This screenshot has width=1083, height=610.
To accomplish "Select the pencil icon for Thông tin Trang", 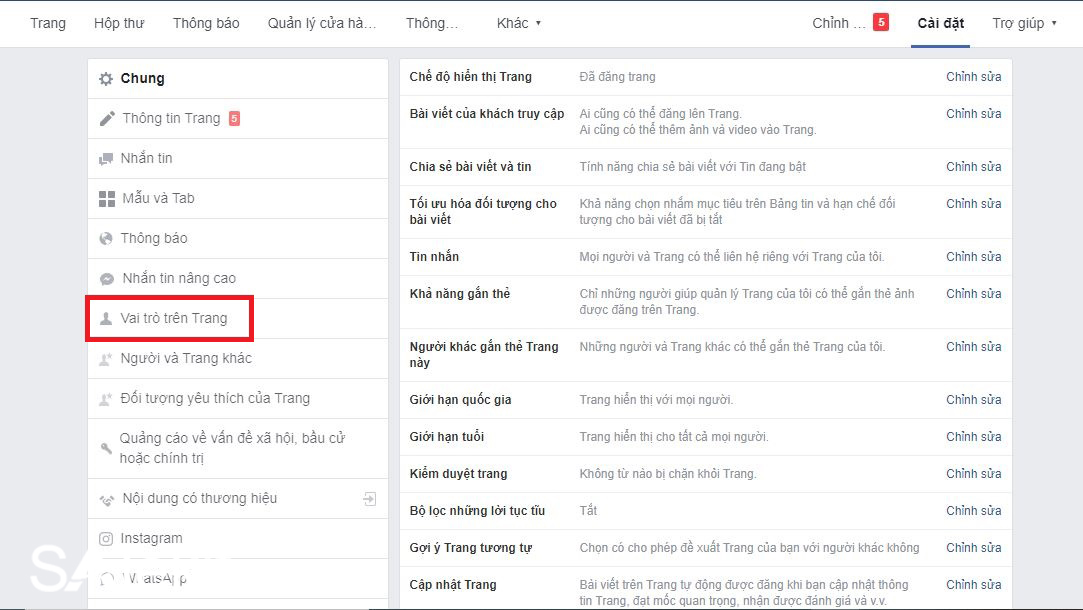I will (107, 118).
